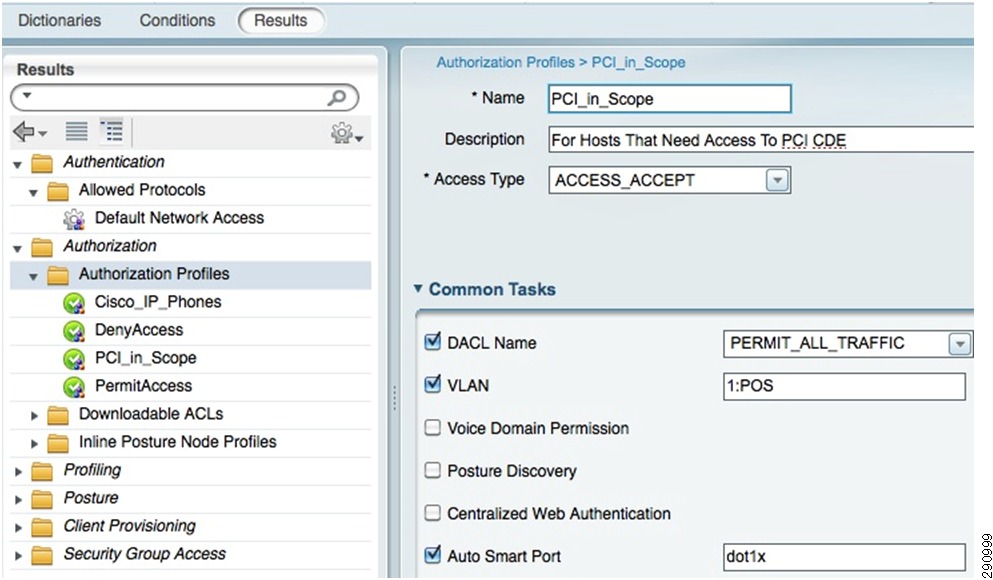This screenshot has width=993, height=580.
Task: Switch to tree view icon
Action: coord(112,131)
